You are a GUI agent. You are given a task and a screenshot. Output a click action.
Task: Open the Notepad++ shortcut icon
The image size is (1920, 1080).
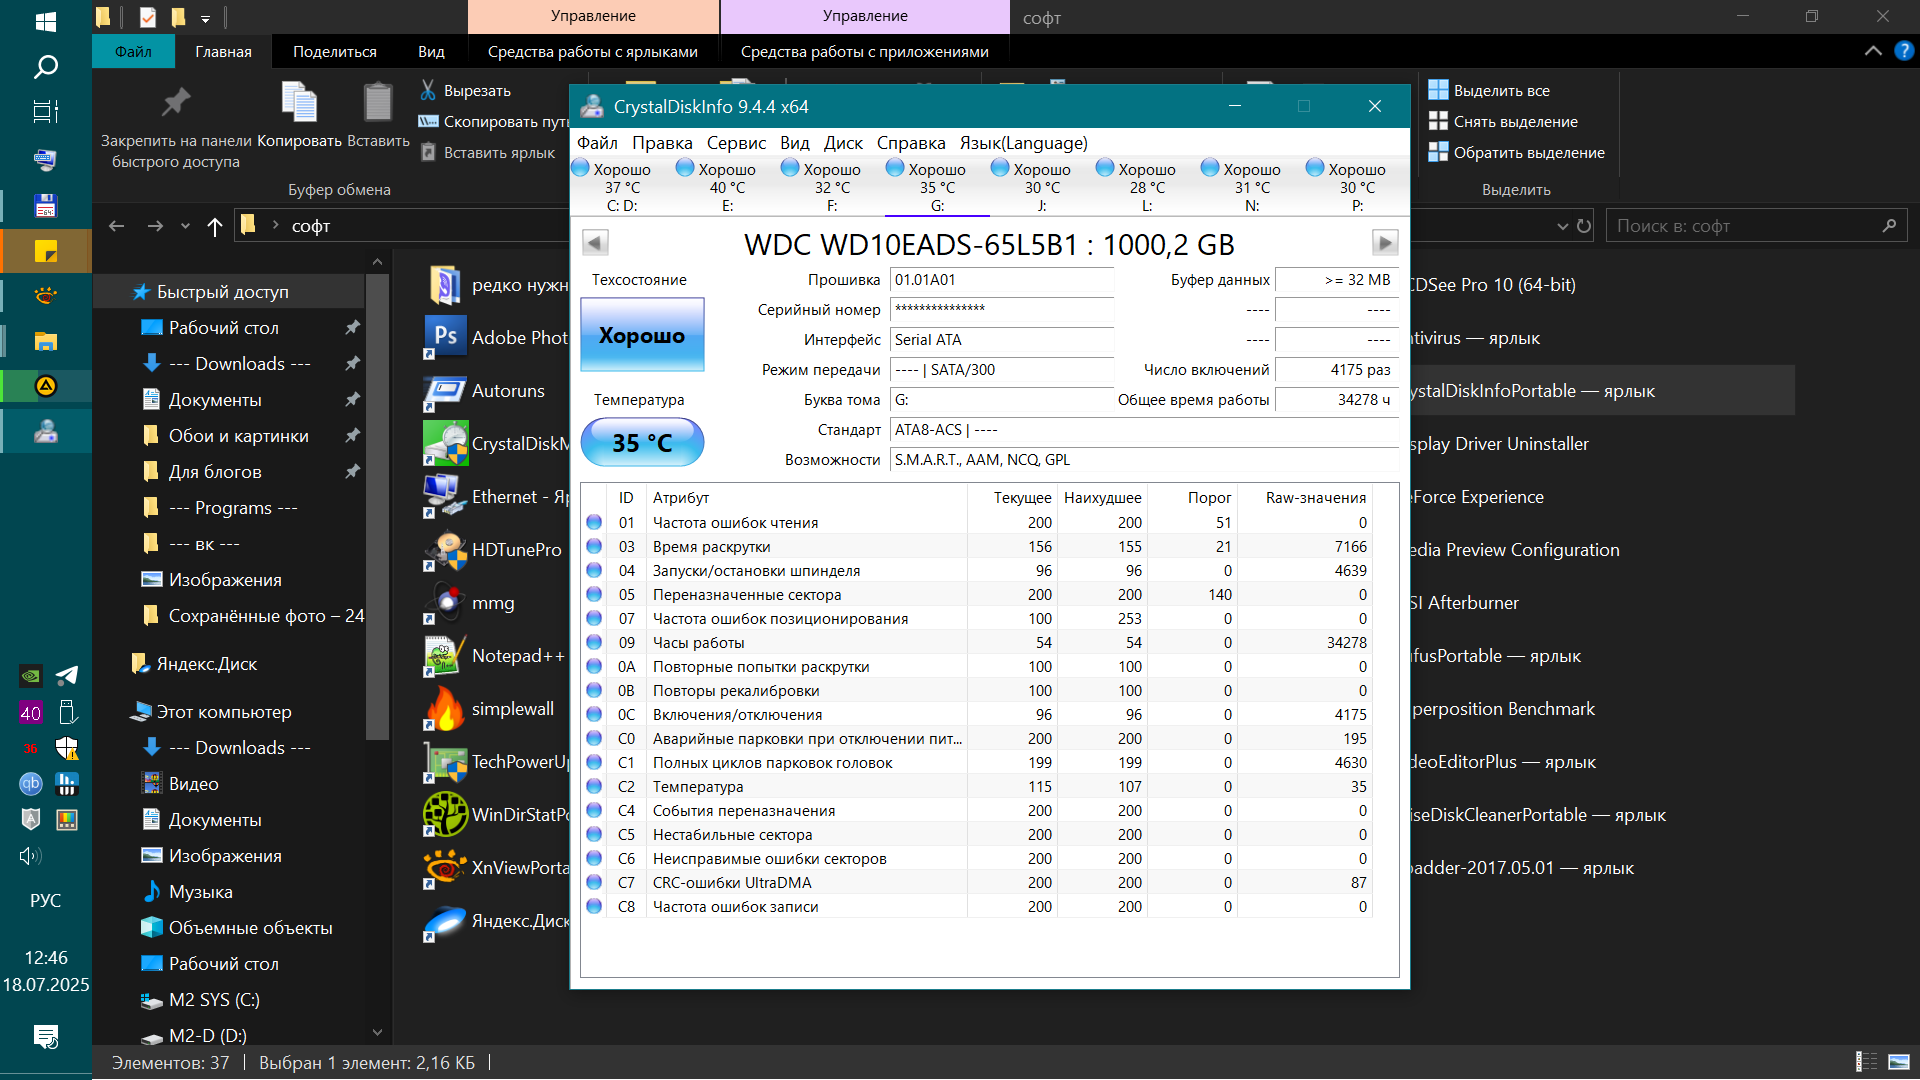click(x=445, y=656)
